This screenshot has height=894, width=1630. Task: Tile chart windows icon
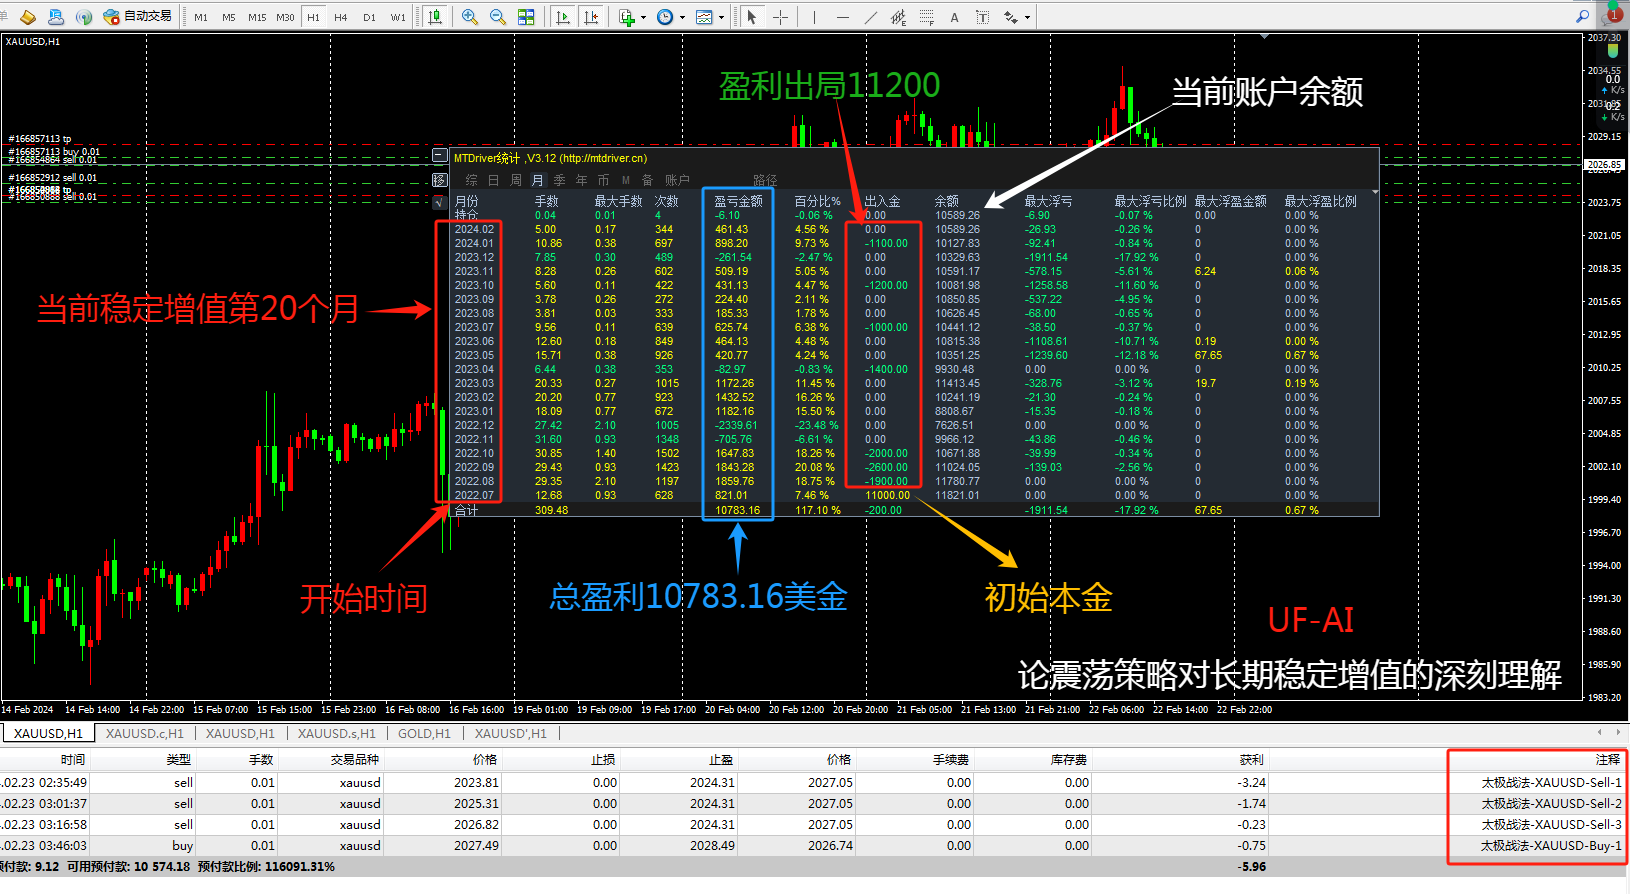coord(526,17)
